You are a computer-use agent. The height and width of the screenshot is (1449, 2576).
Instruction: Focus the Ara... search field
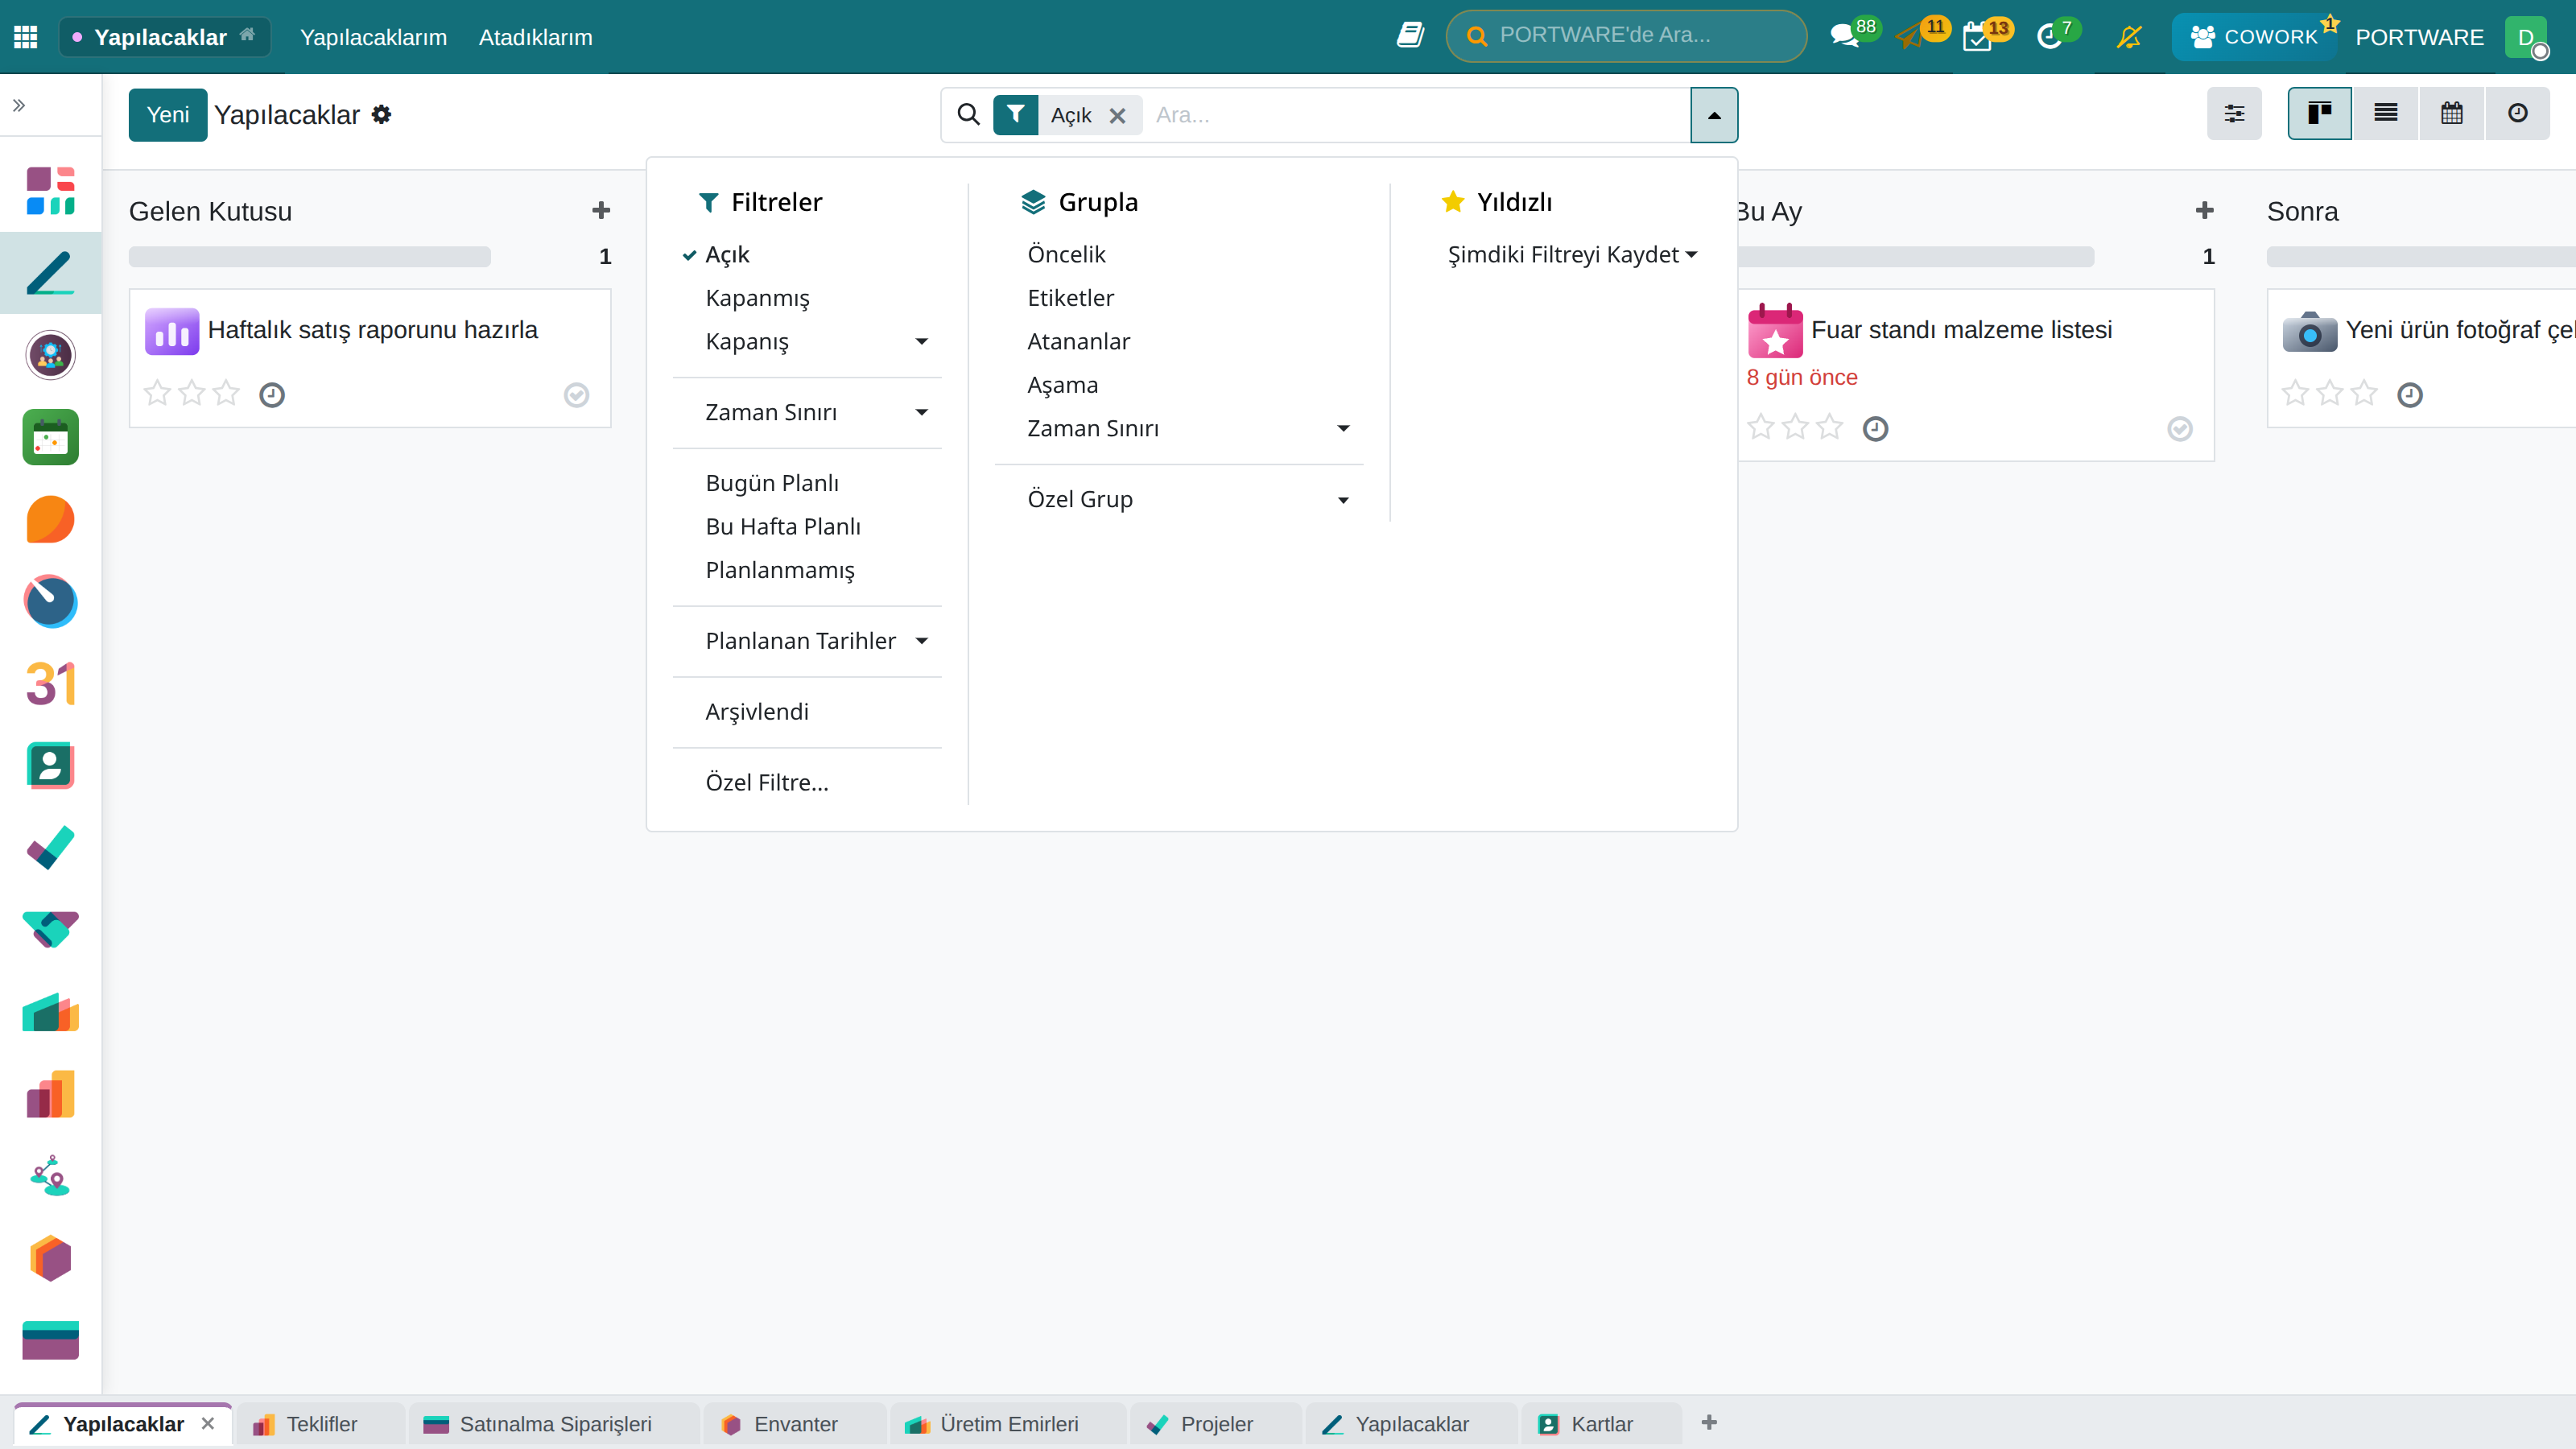tap(1418, 115)
